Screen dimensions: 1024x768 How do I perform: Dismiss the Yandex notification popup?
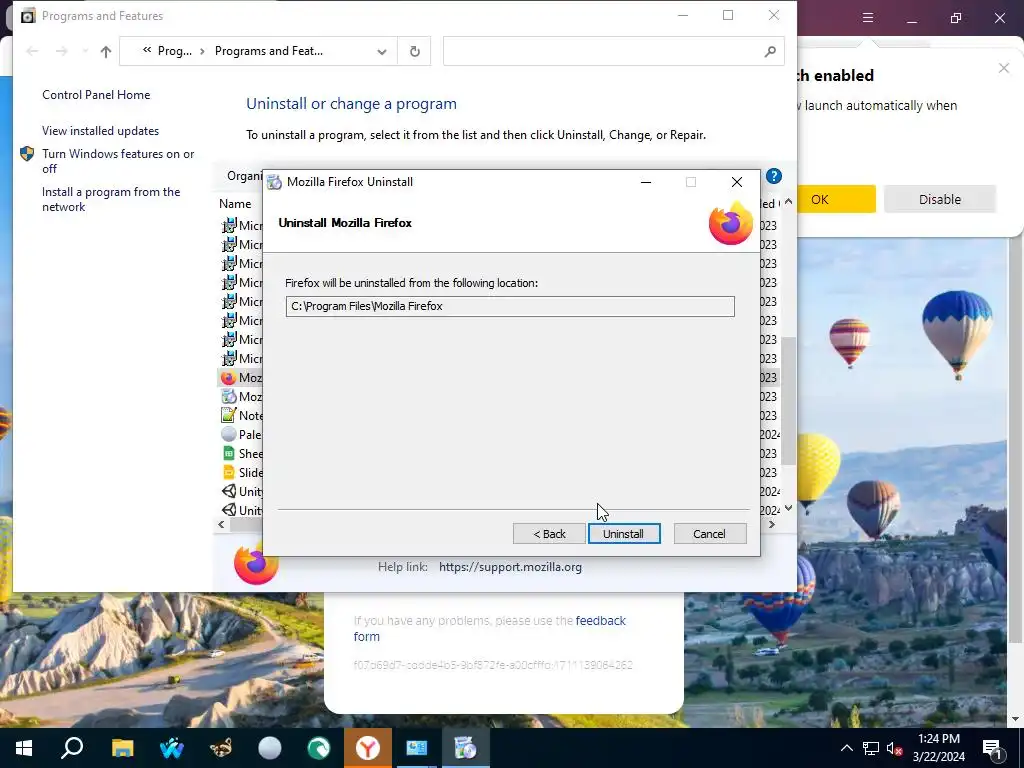coord(1004,68)
